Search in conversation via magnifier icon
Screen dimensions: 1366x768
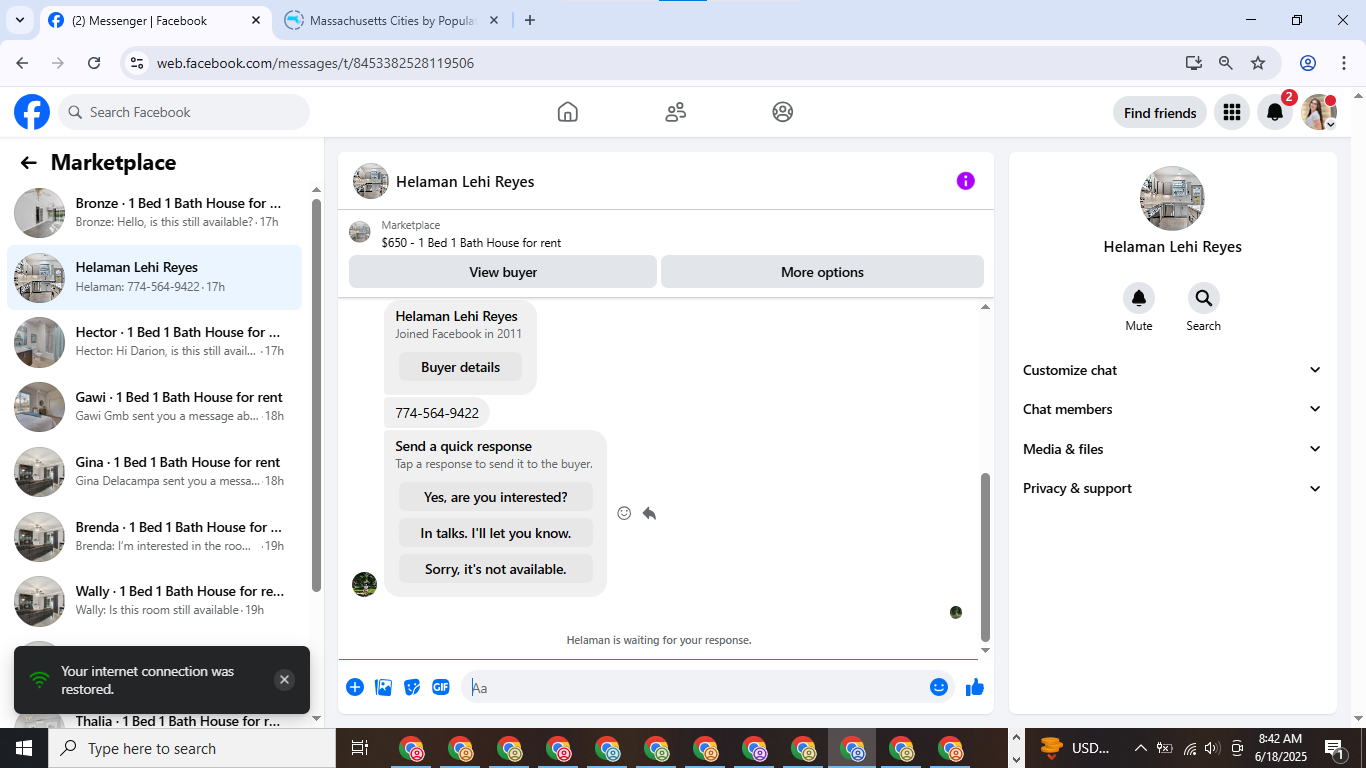click(x=1203, y=298)
